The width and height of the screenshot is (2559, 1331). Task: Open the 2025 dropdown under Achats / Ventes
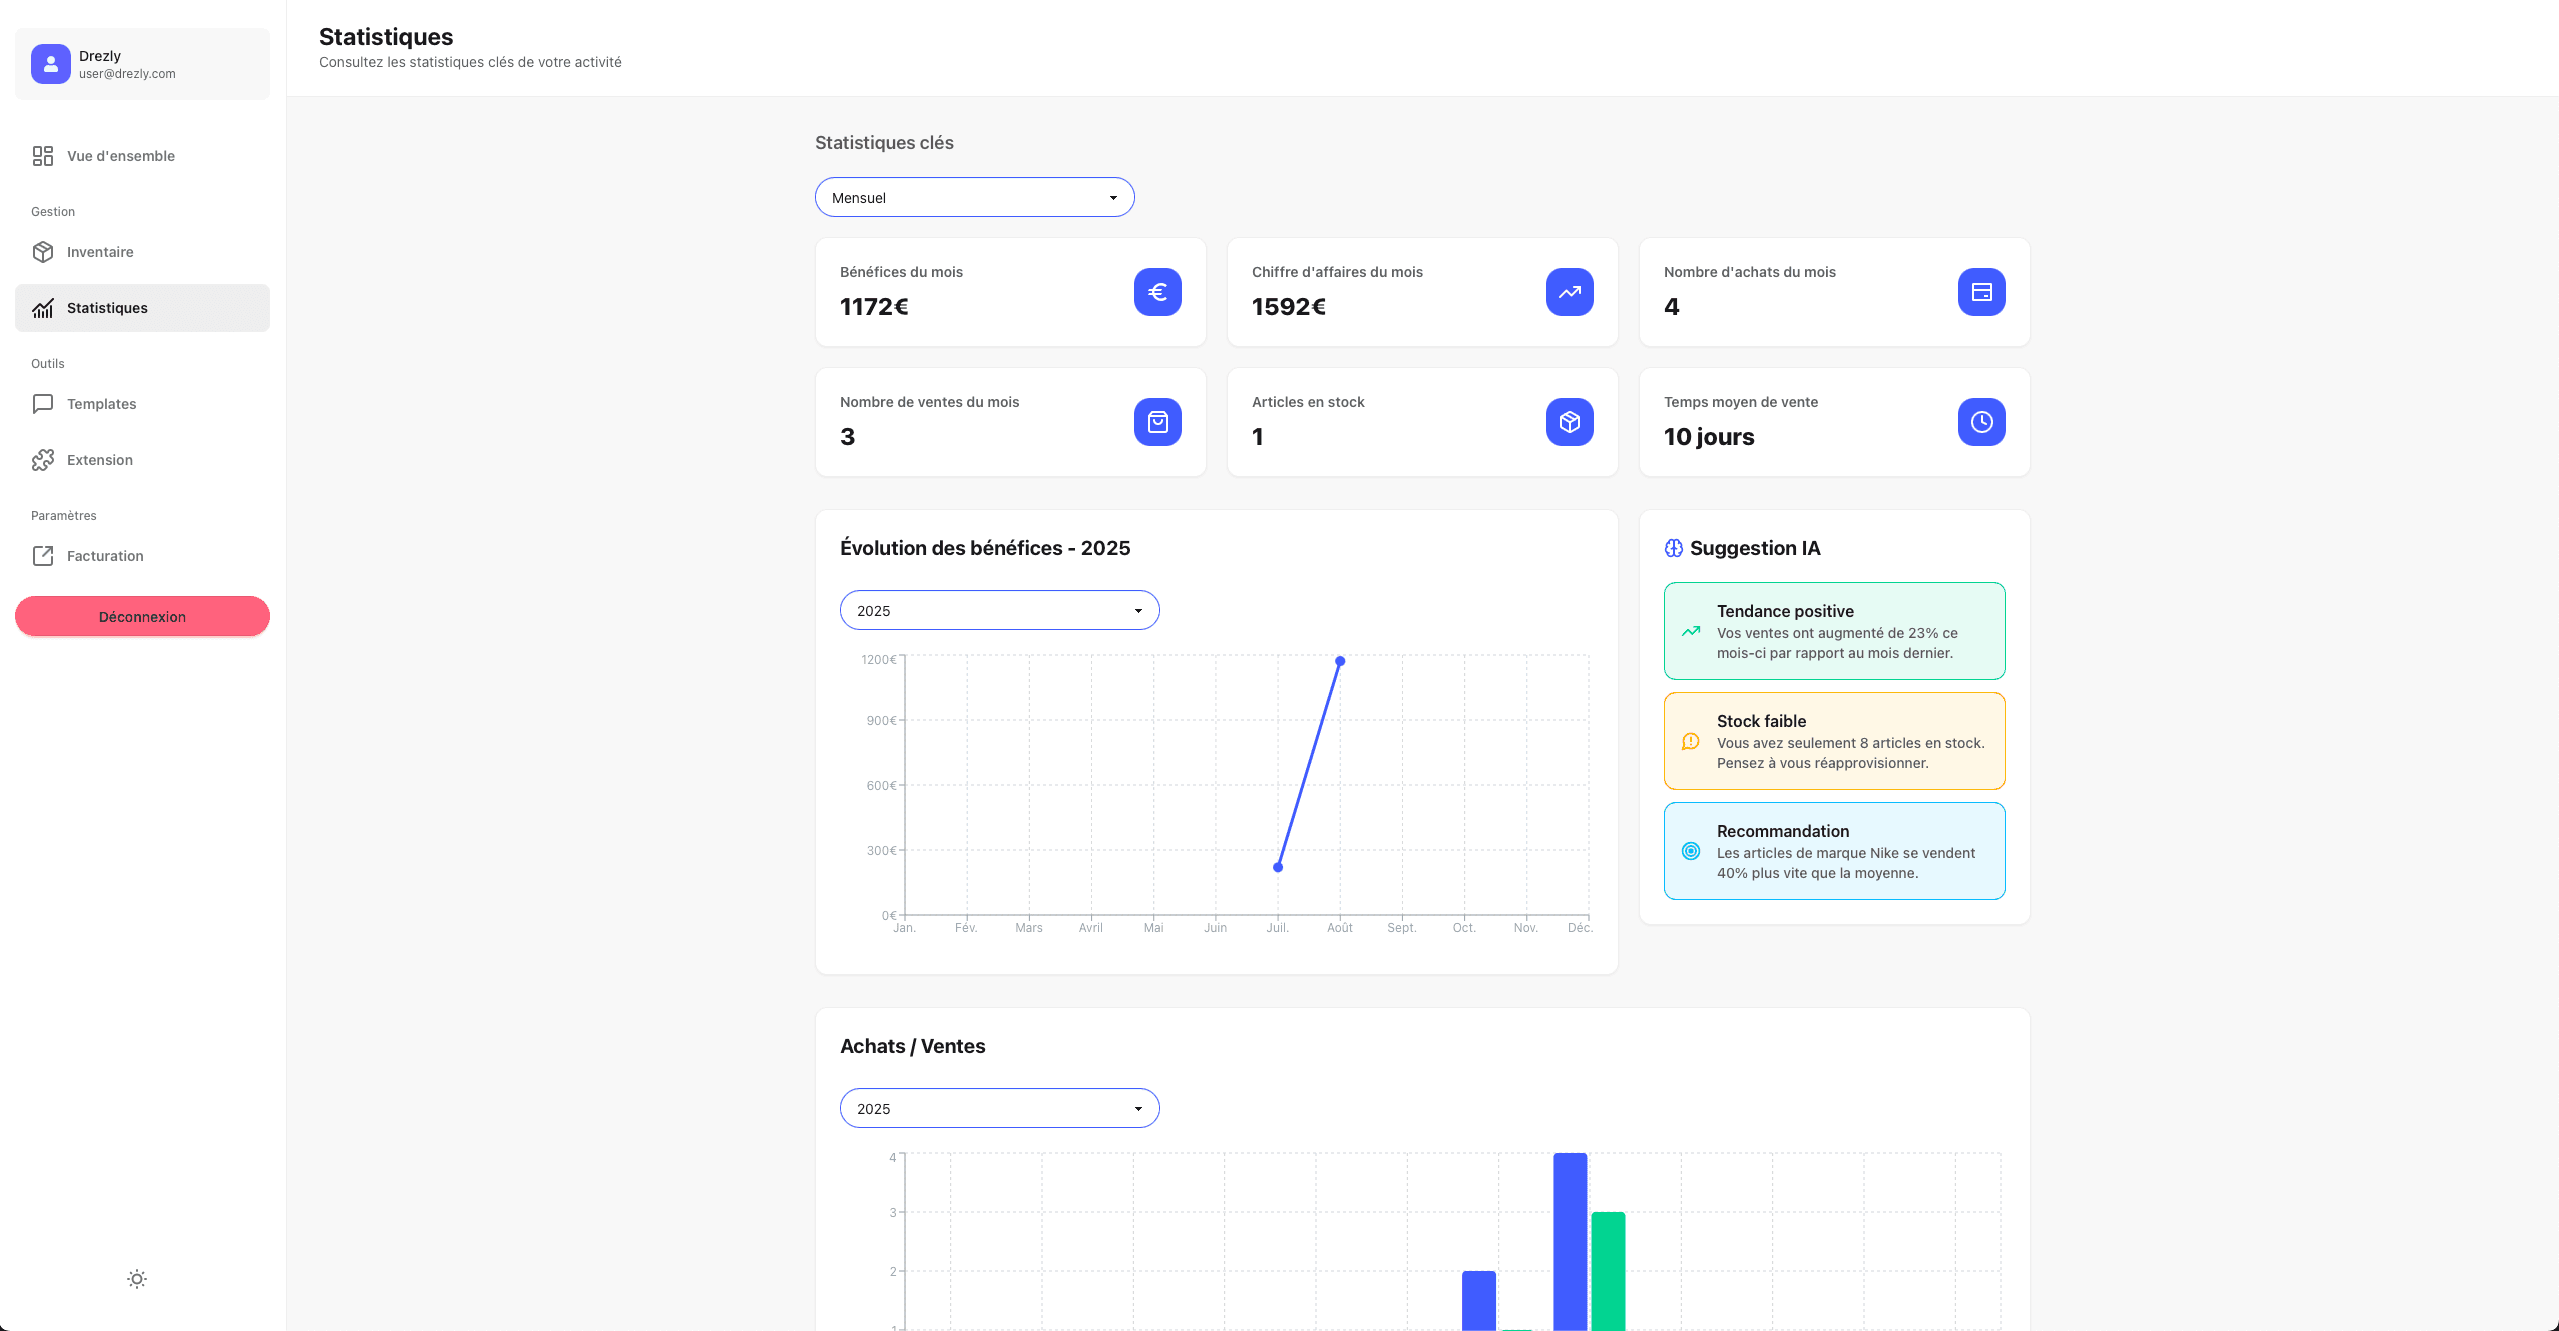[999, 1109]
